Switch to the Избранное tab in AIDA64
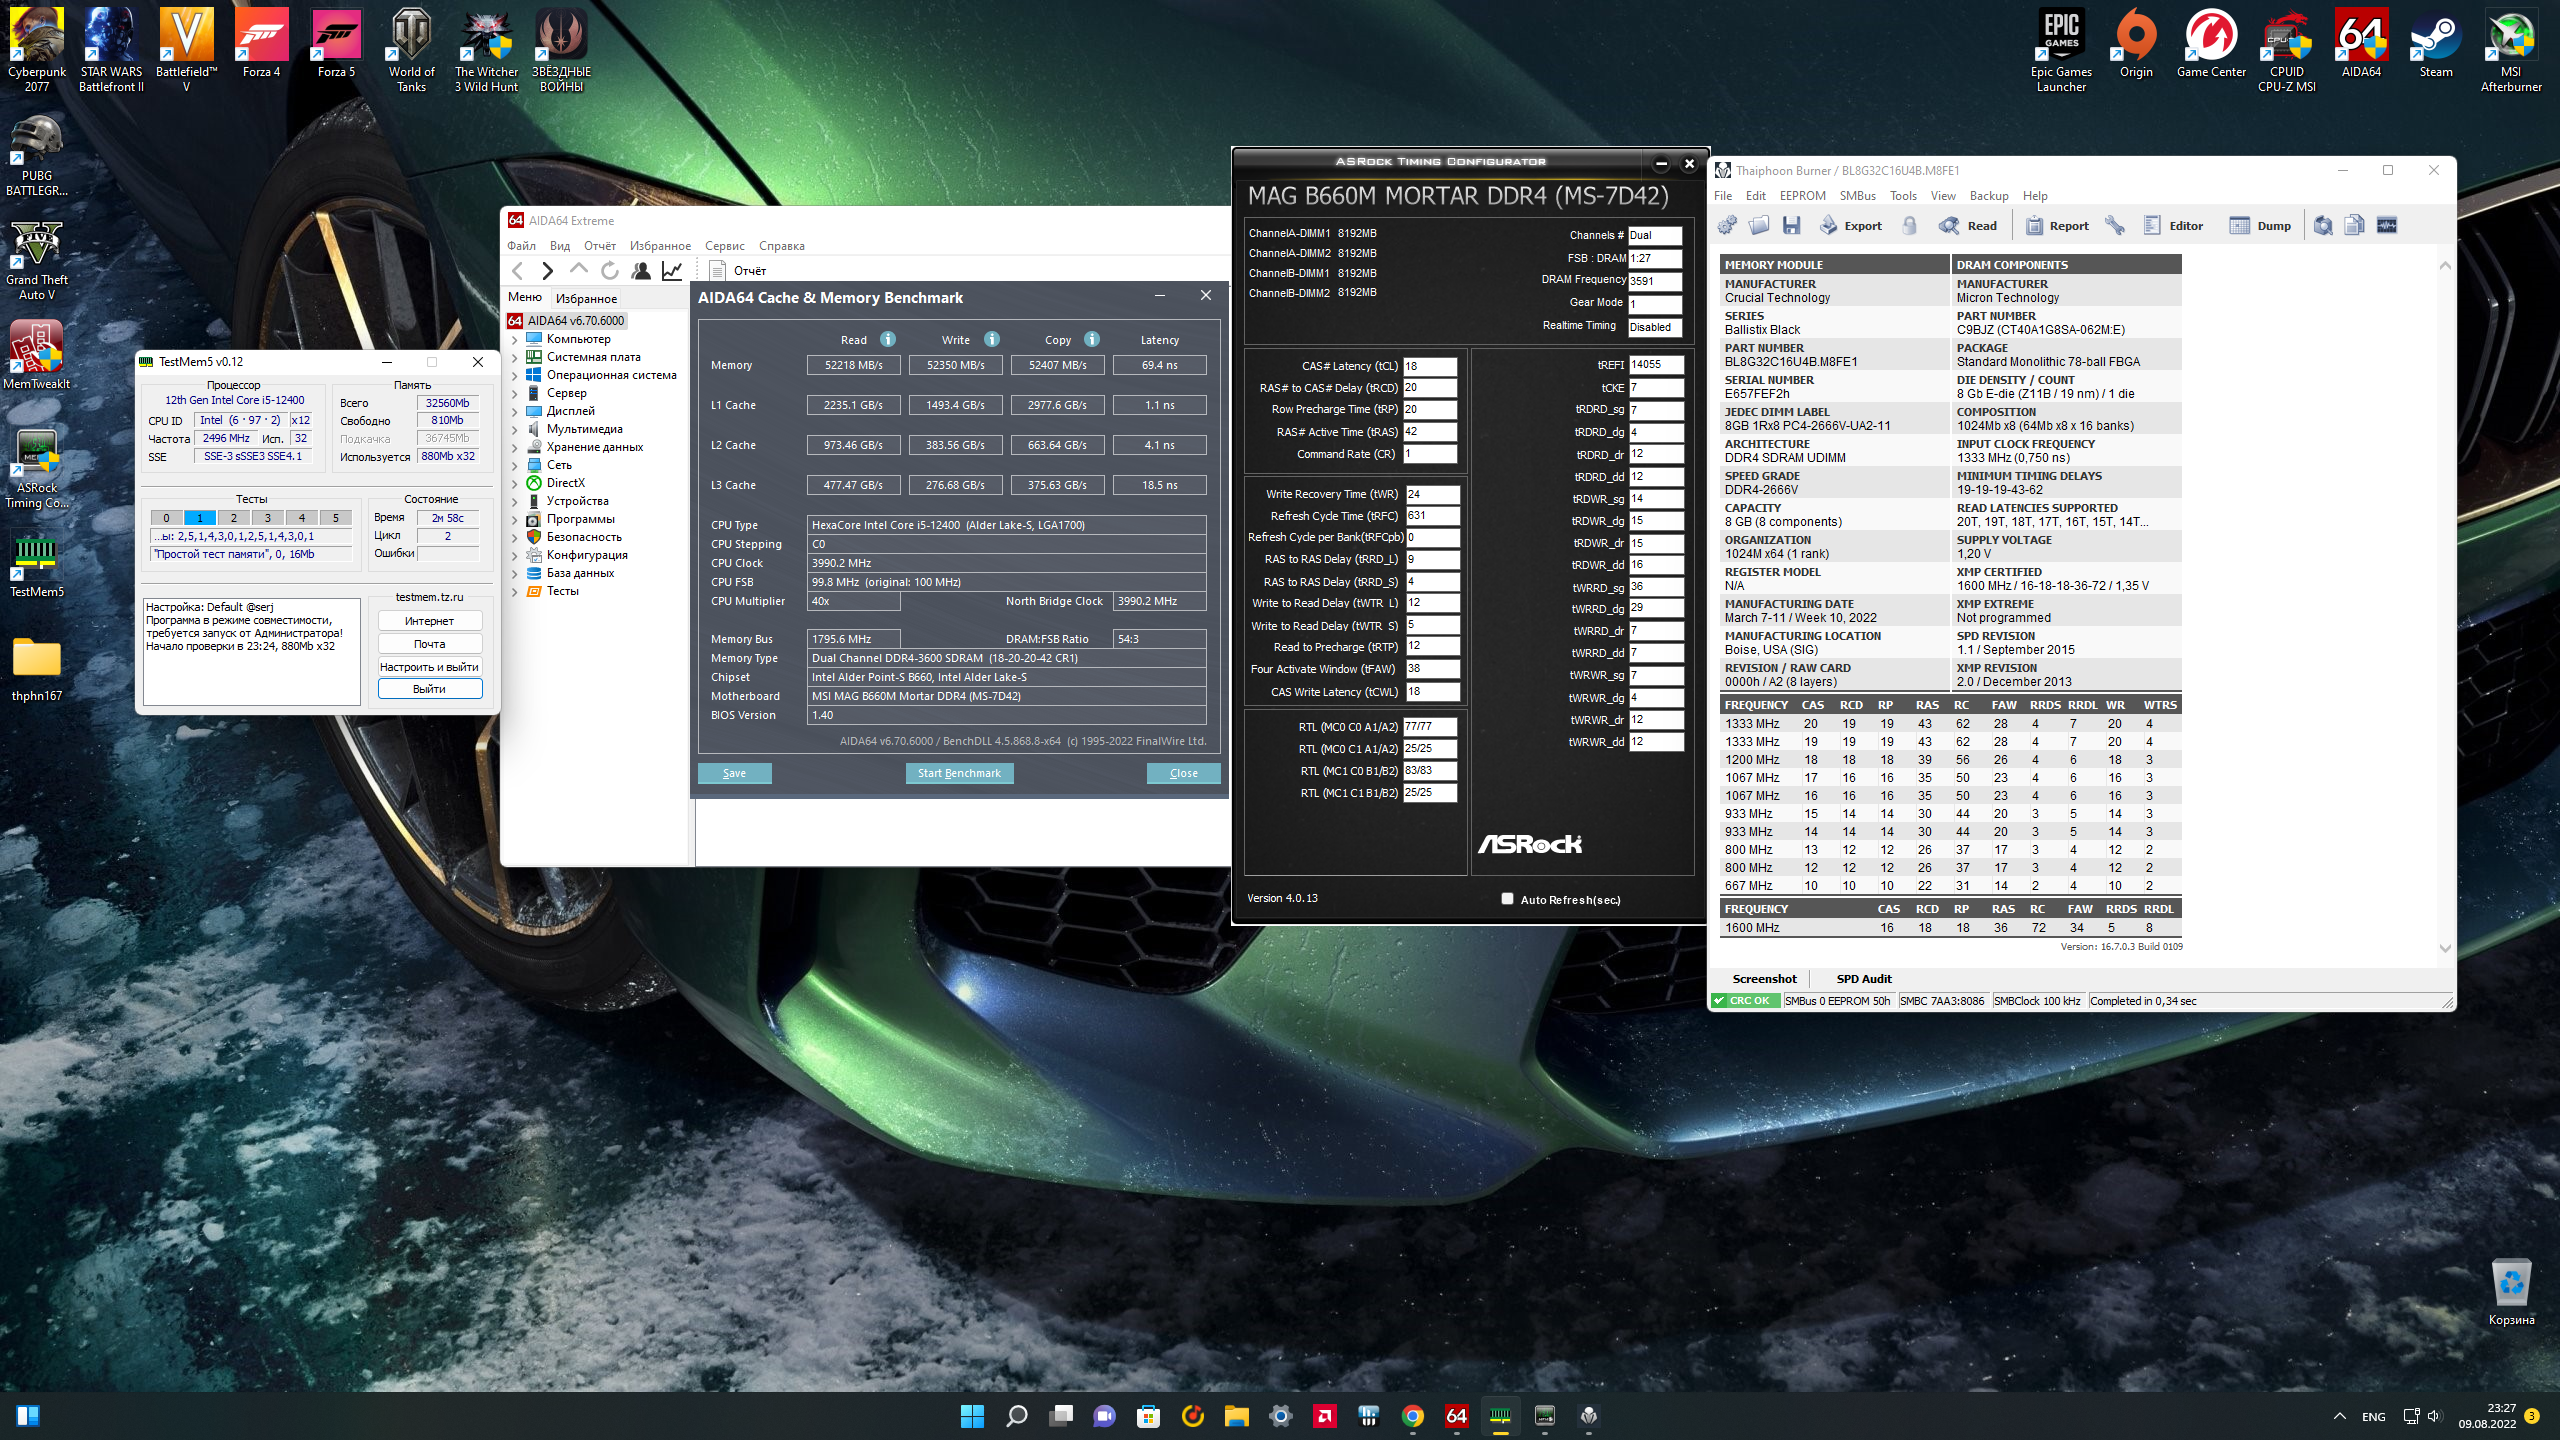This screenshot has width=2560, height=1440. [586, 299]
